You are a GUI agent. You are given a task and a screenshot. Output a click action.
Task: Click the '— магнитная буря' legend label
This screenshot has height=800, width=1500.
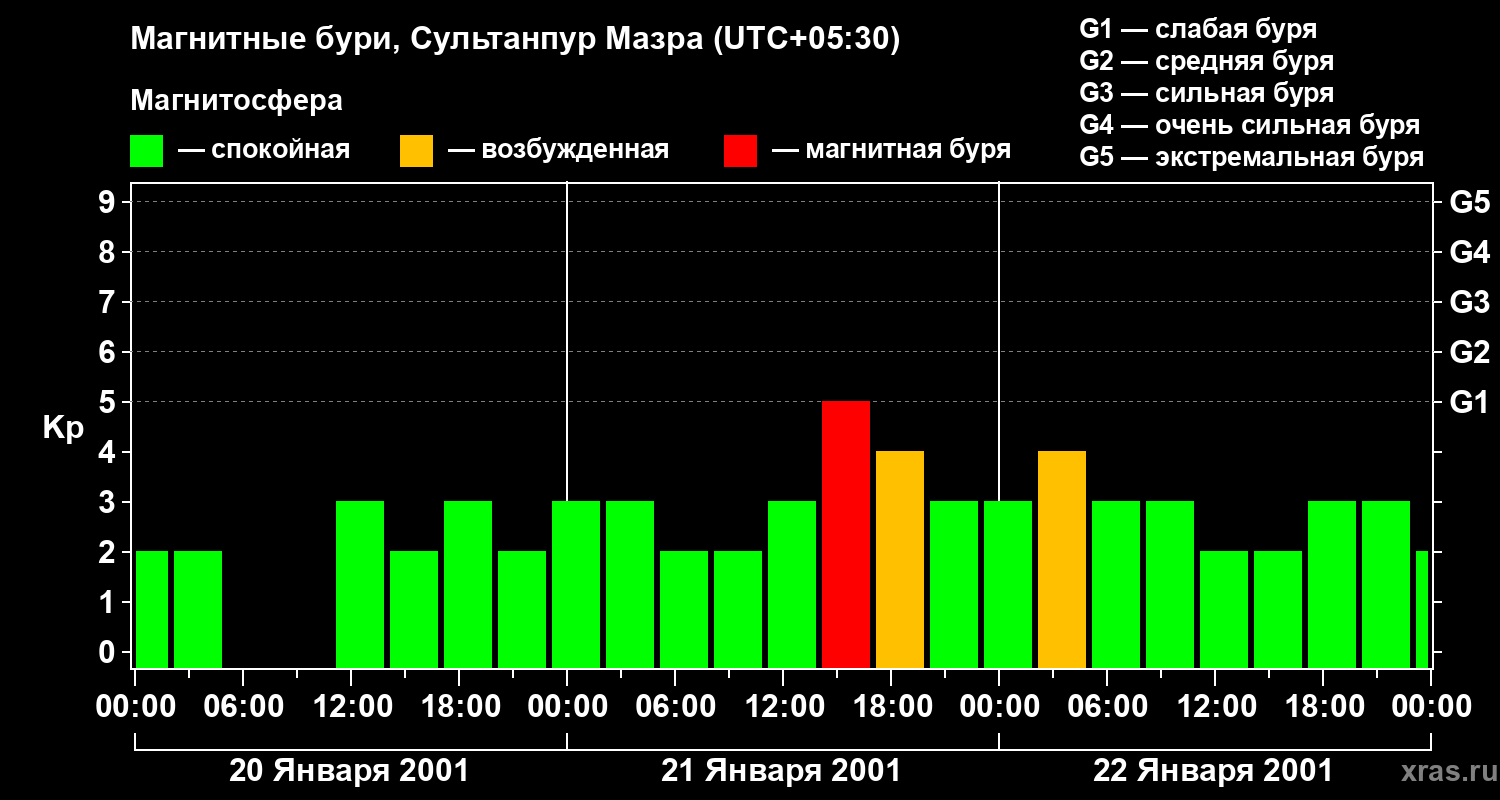(891, 151)
